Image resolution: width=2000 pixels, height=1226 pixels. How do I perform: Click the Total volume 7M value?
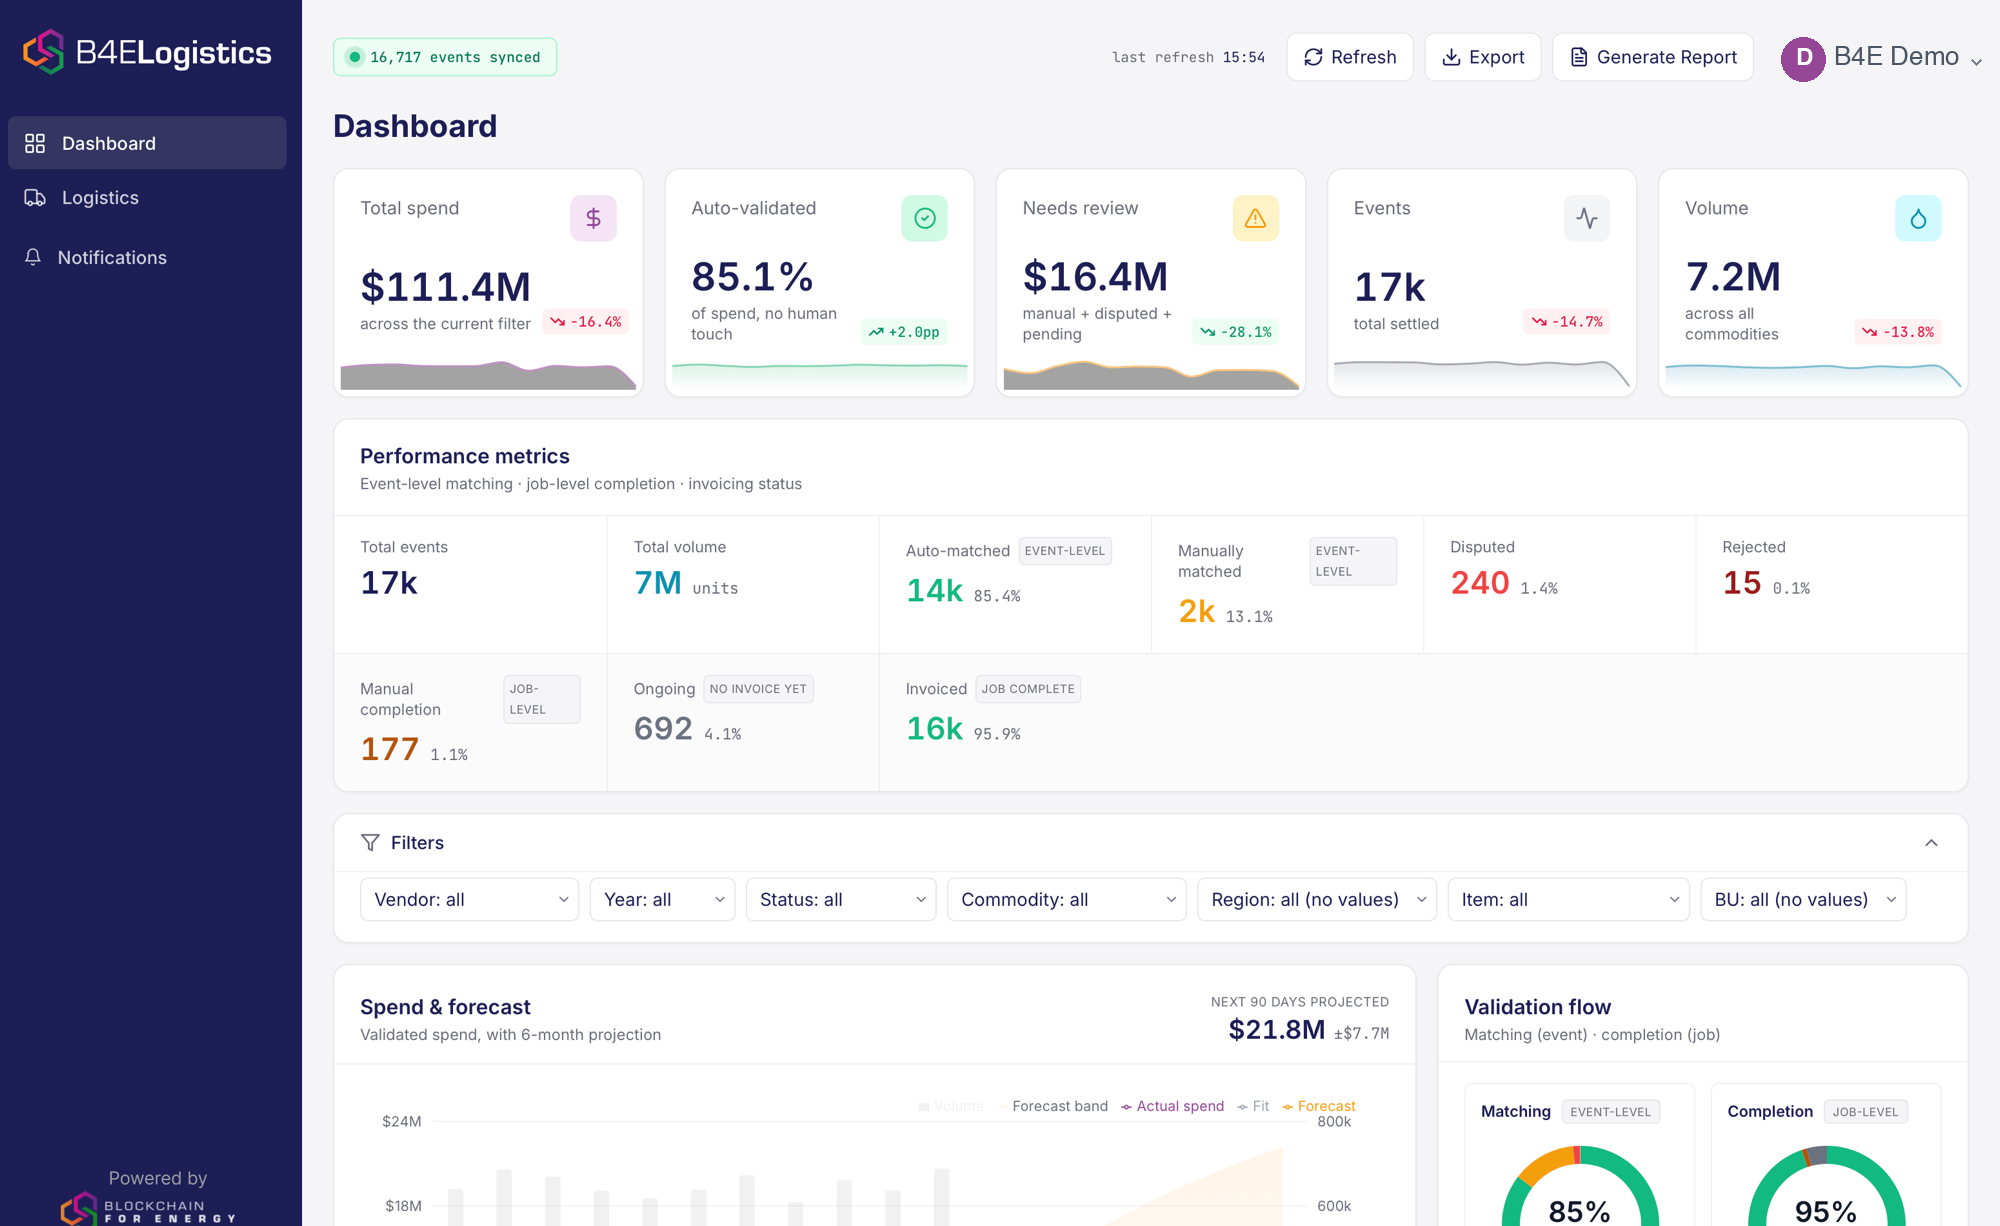[x=658, y=583]
